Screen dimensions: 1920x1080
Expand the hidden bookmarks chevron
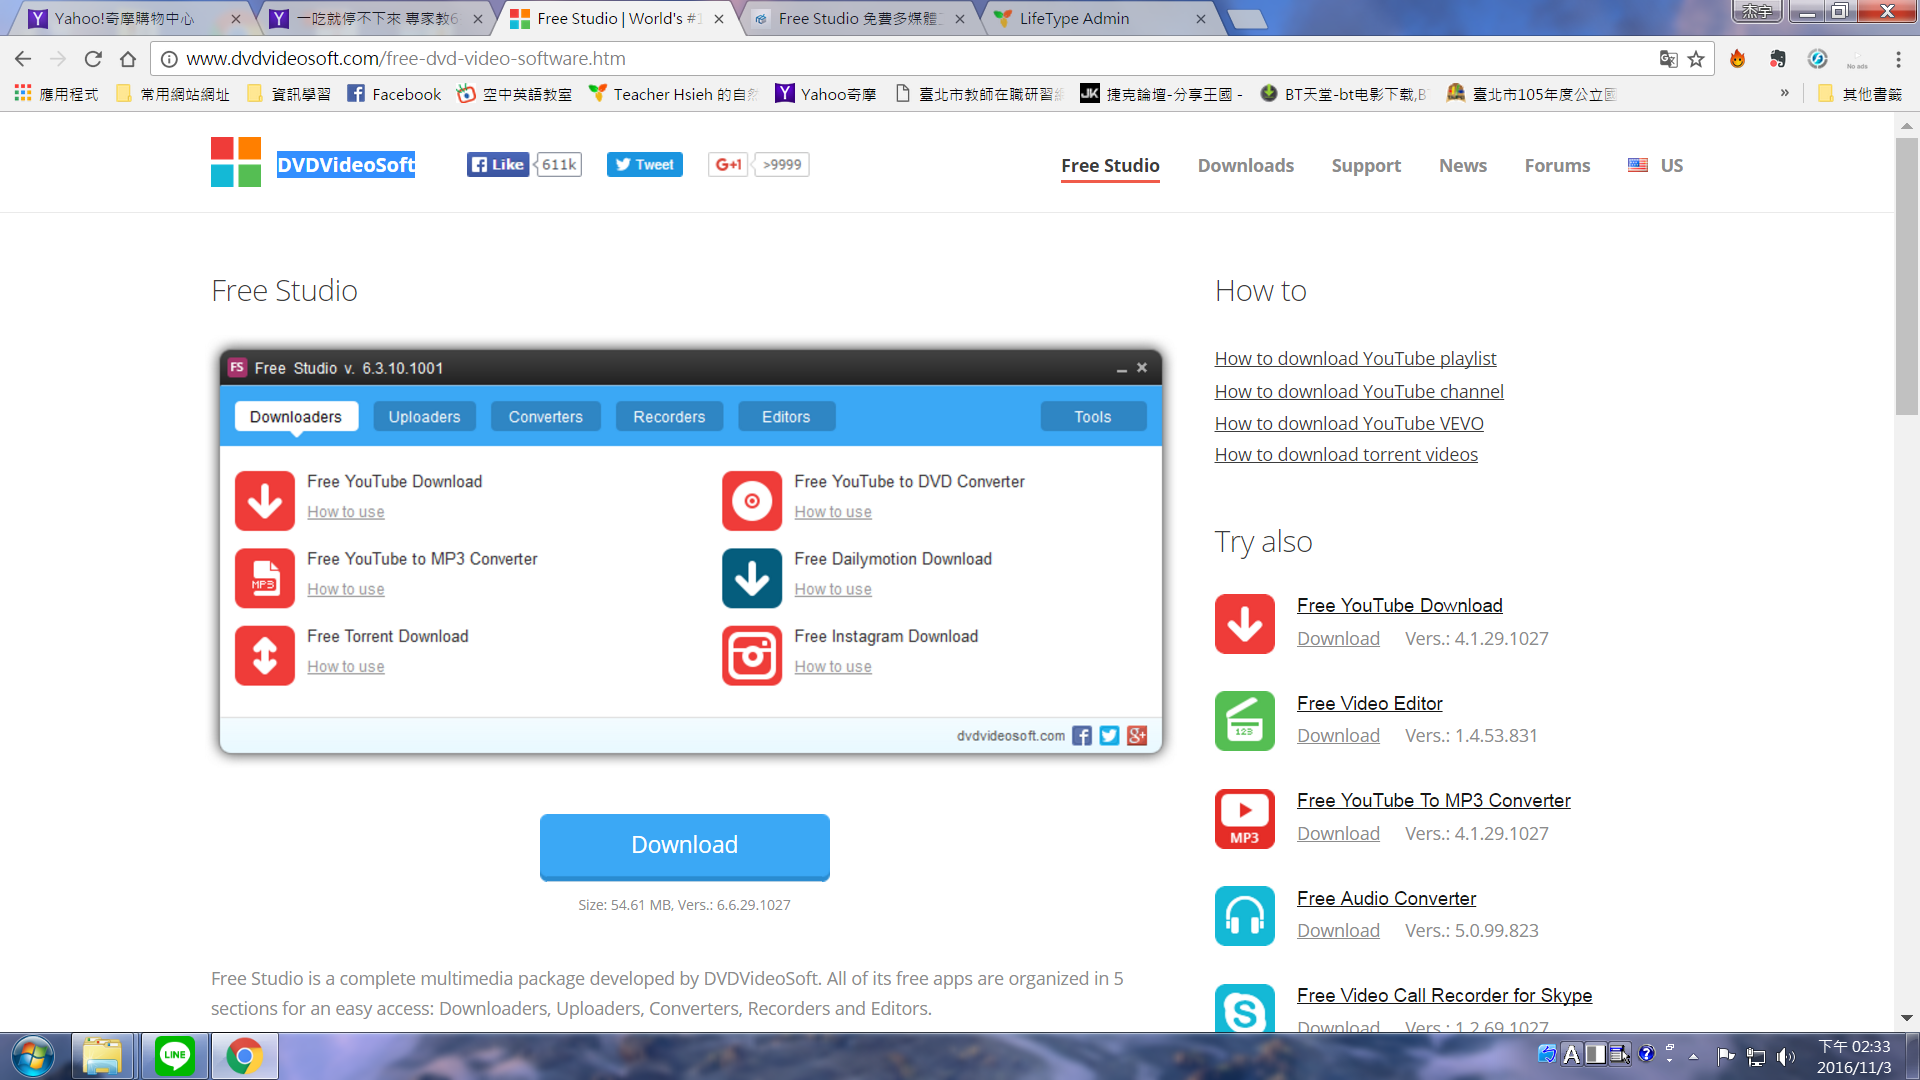click(1784, 93)
